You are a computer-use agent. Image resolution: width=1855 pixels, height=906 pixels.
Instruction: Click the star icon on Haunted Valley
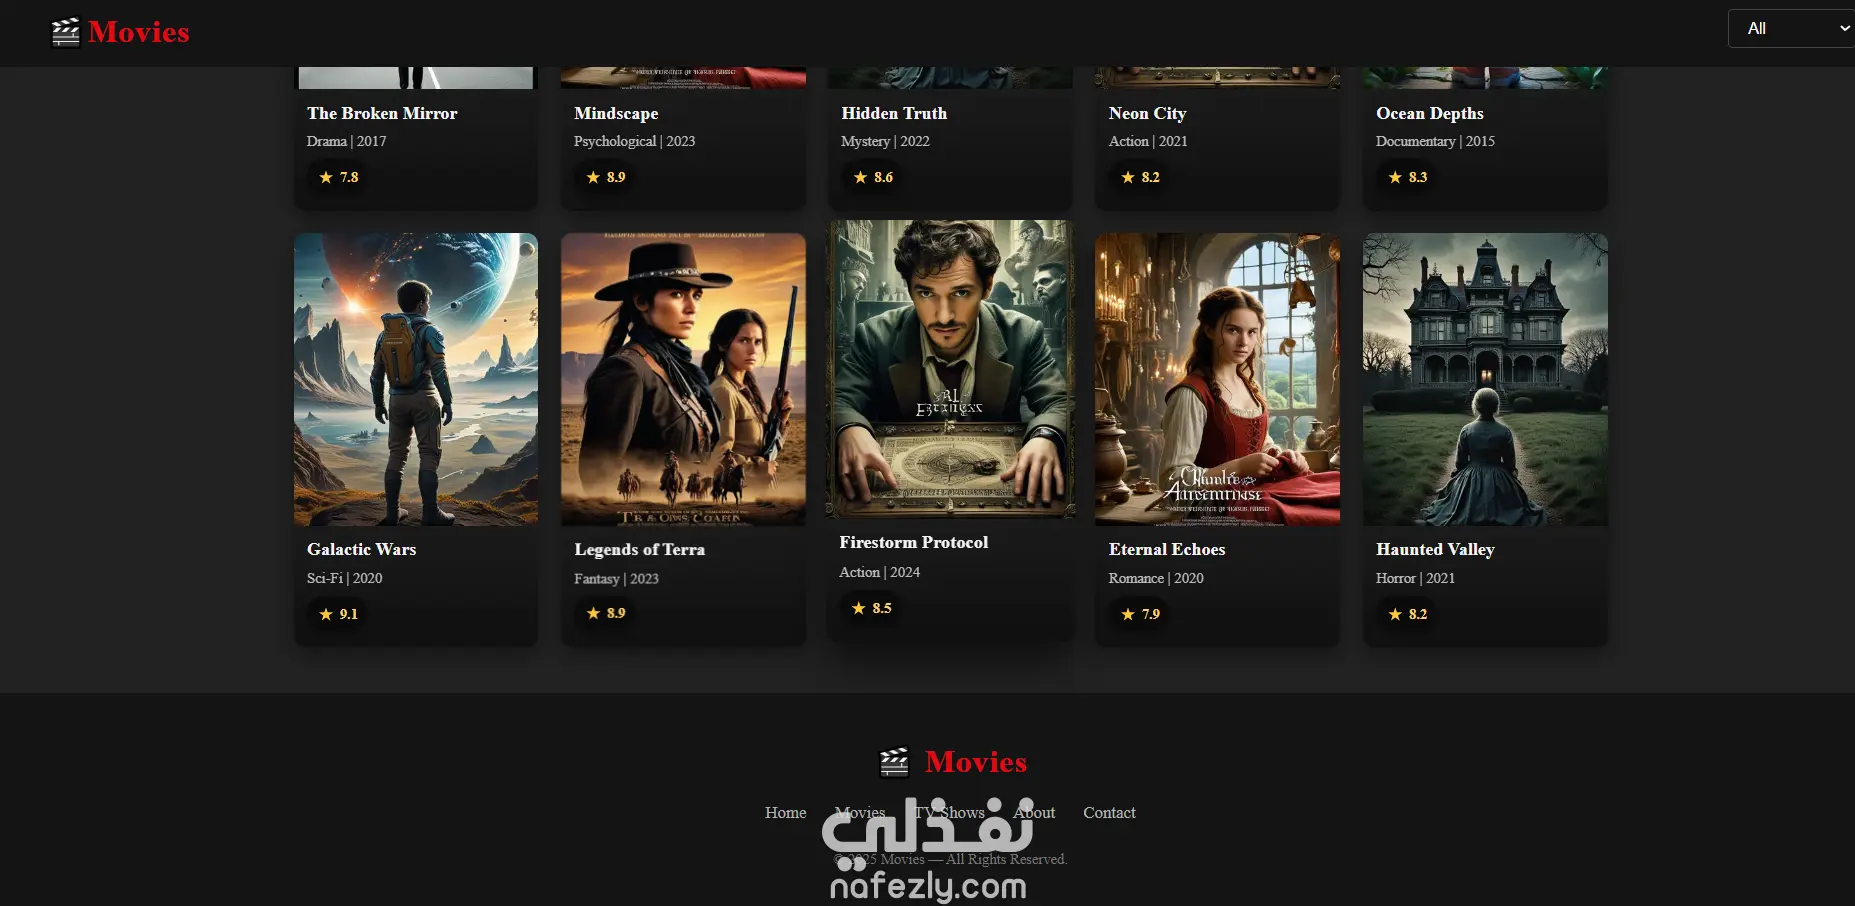point(1395,614)
